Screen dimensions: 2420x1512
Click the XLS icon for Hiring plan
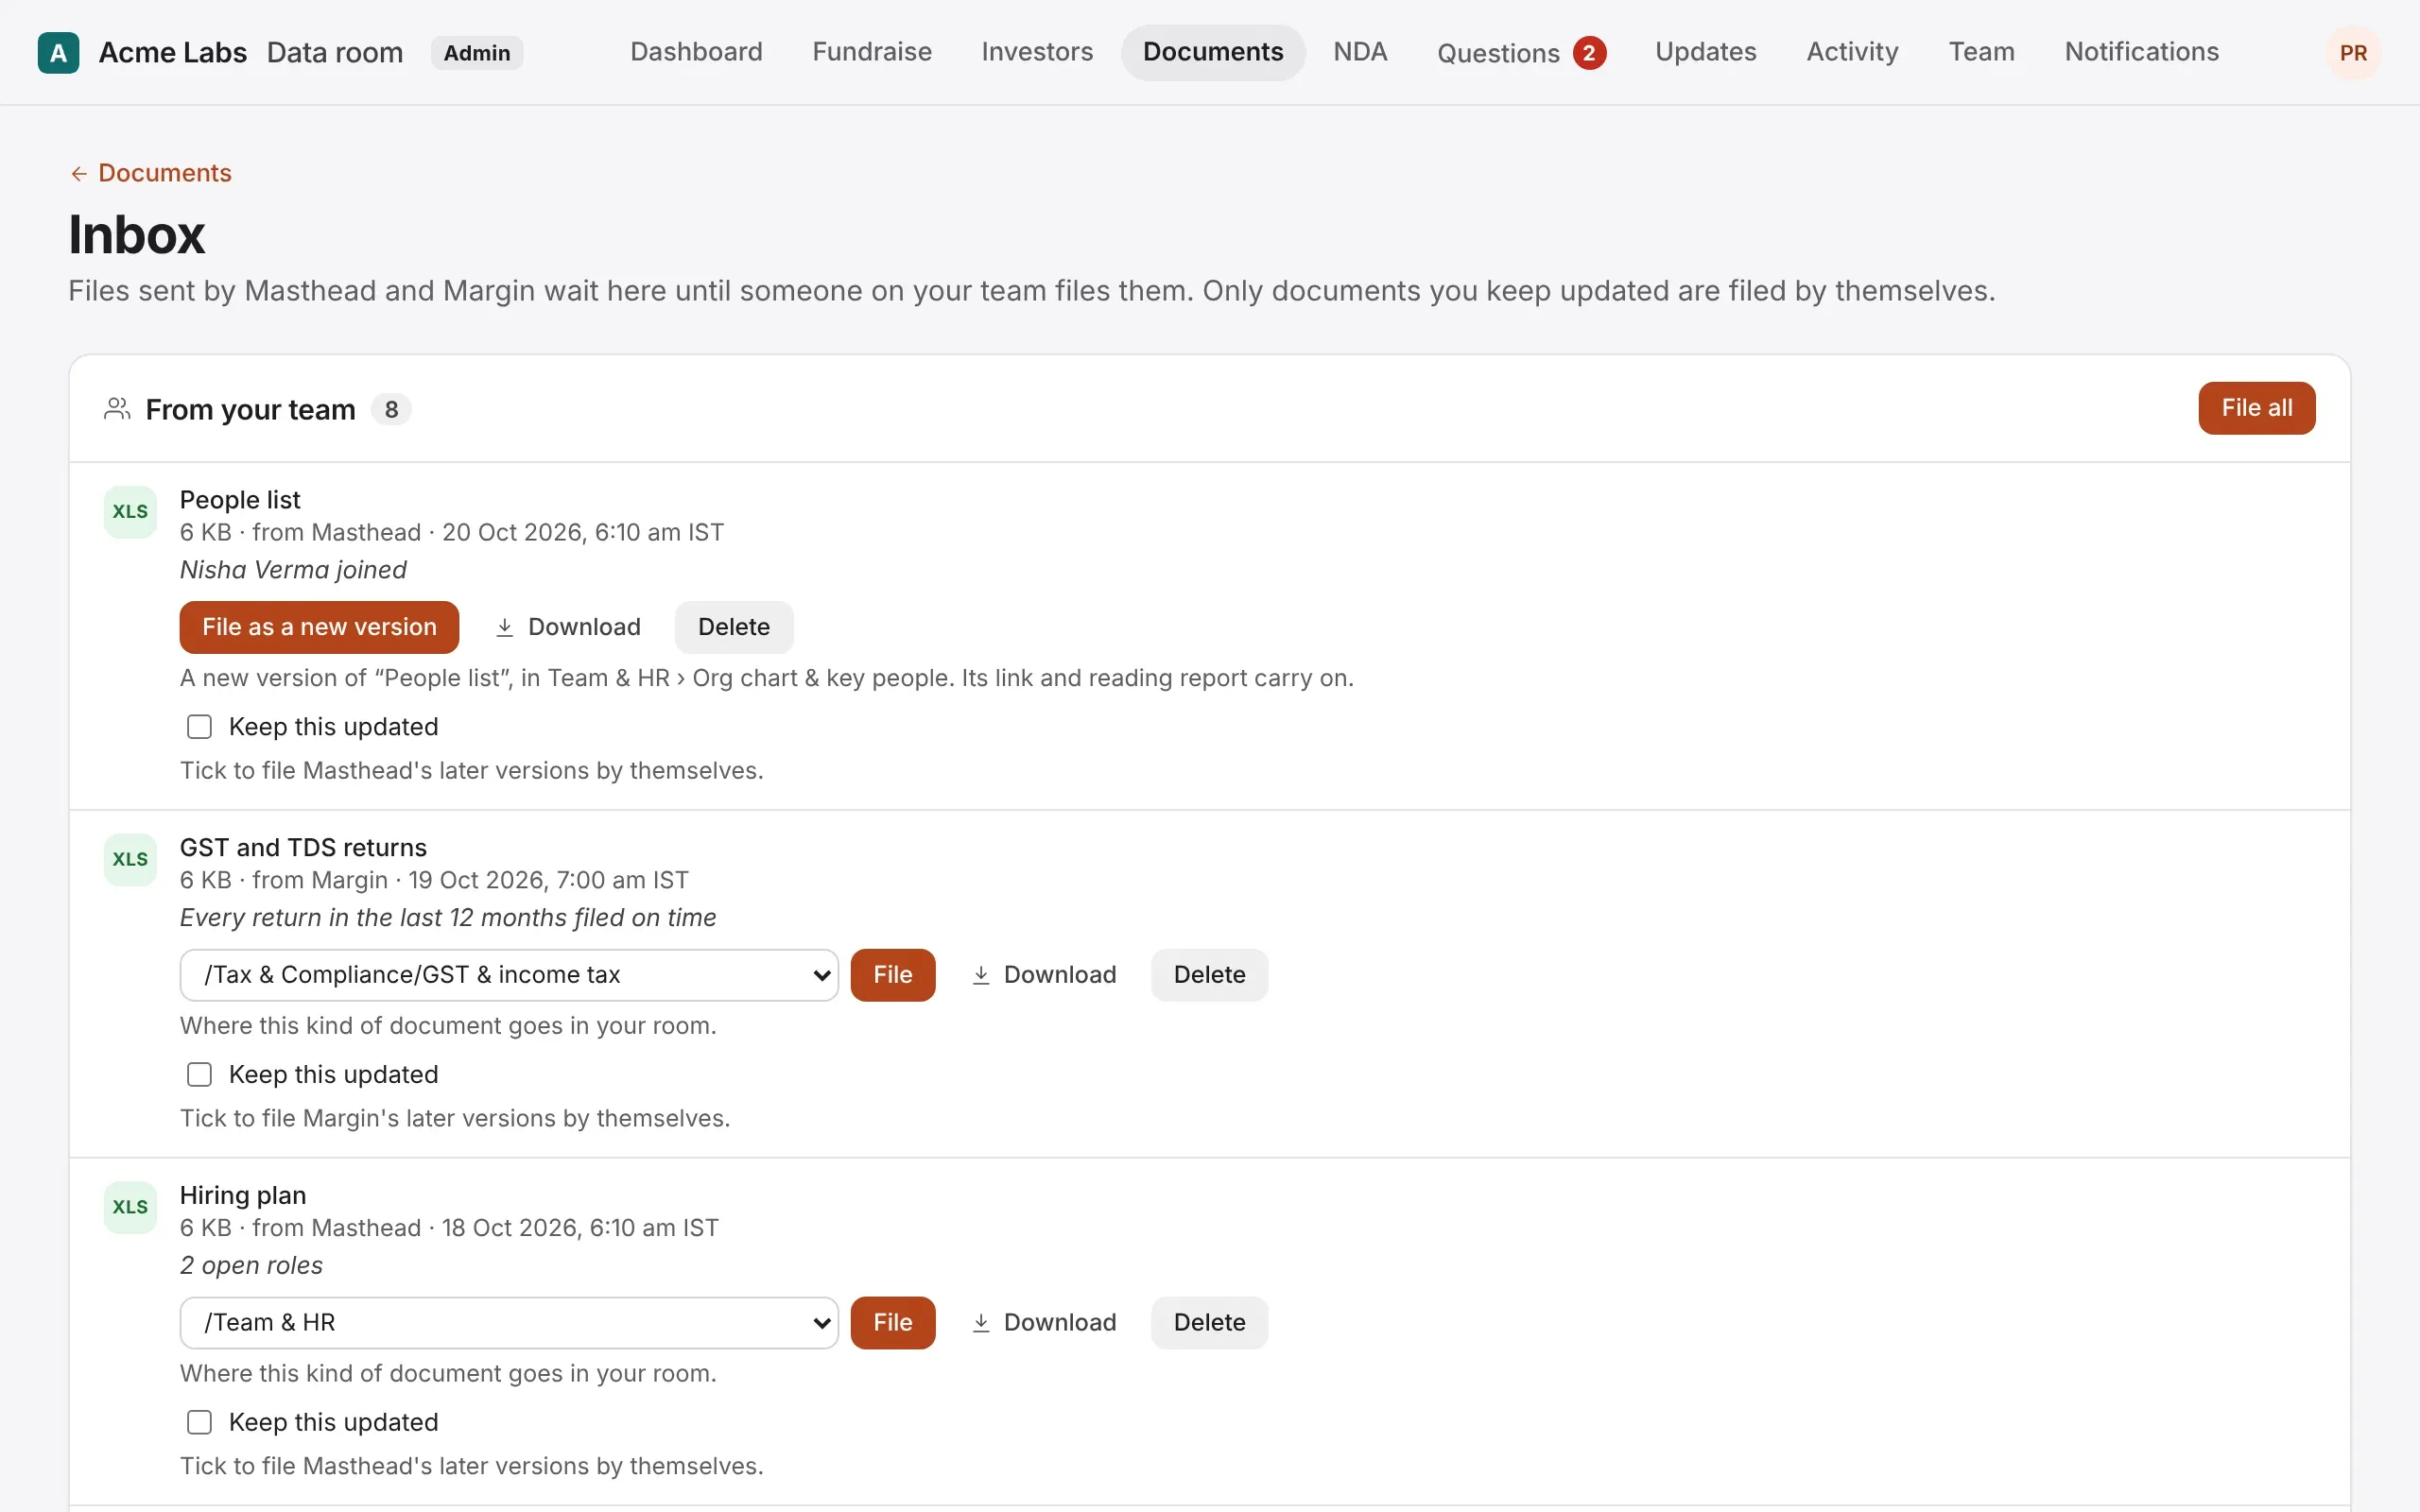(x=130, y=1207)
